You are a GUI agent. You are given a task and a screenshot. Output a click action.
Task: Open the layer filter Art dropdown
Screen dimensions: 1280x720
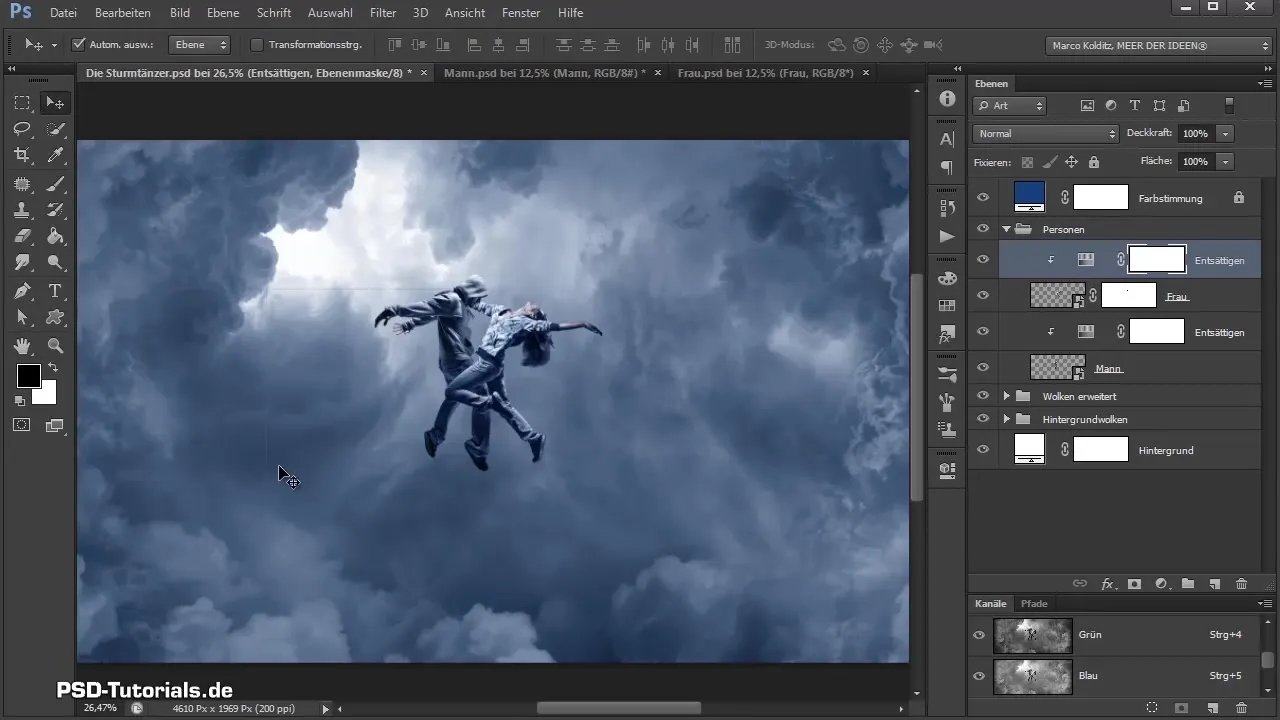click(x=1010, y=105)
